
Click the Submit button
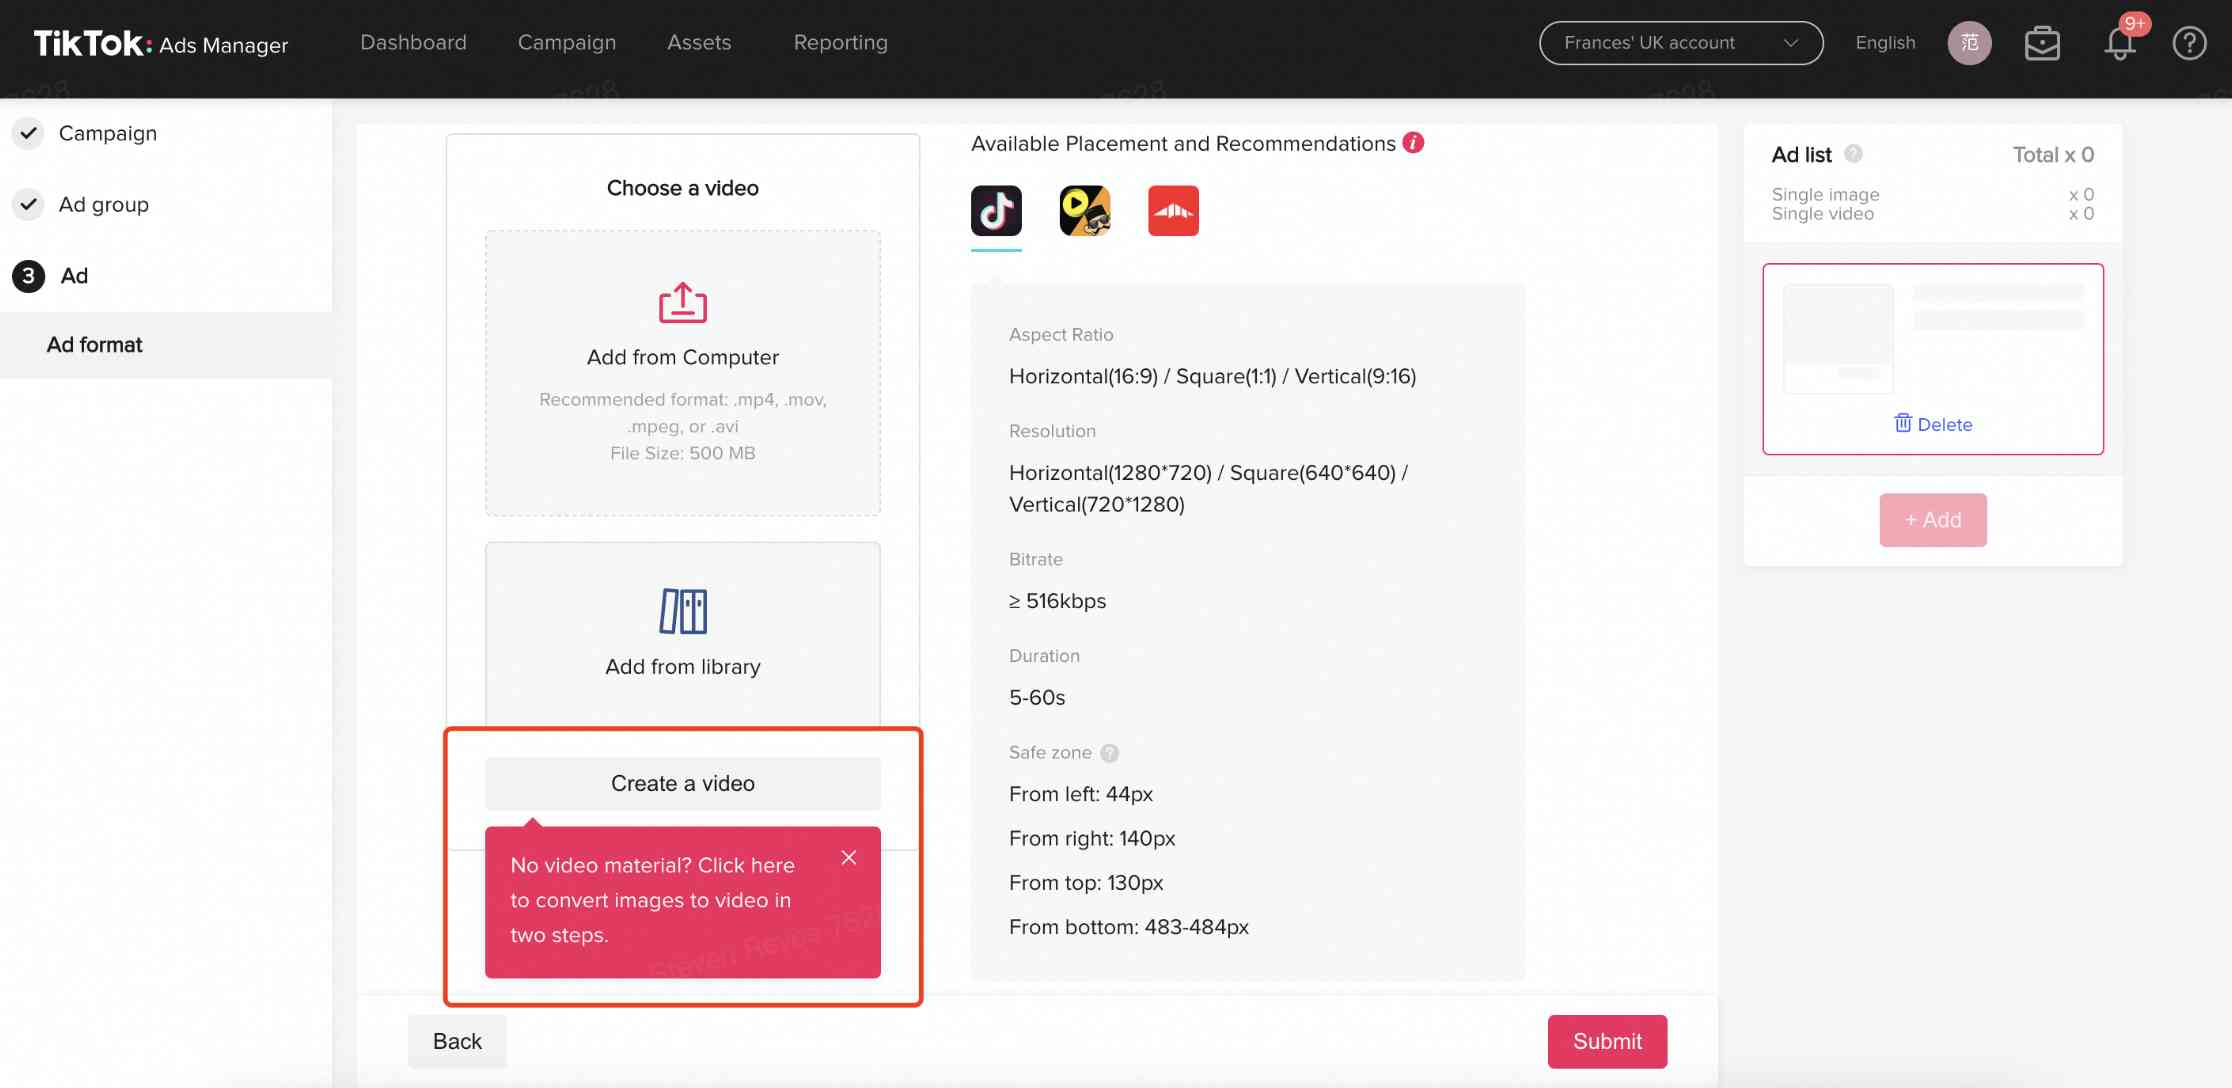pyautogui.click(x=1606, y=1041)
